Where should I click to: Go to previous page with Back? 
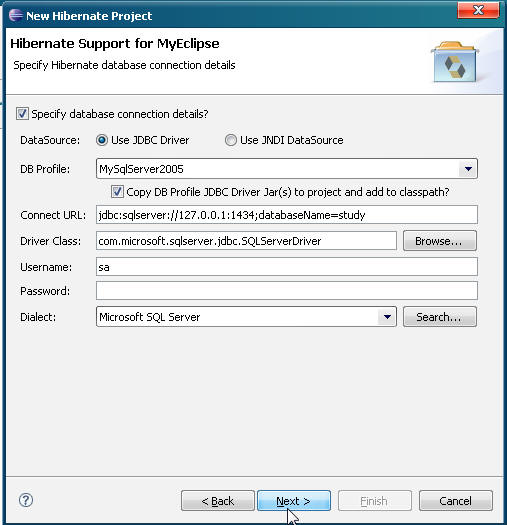coord(218,501)
